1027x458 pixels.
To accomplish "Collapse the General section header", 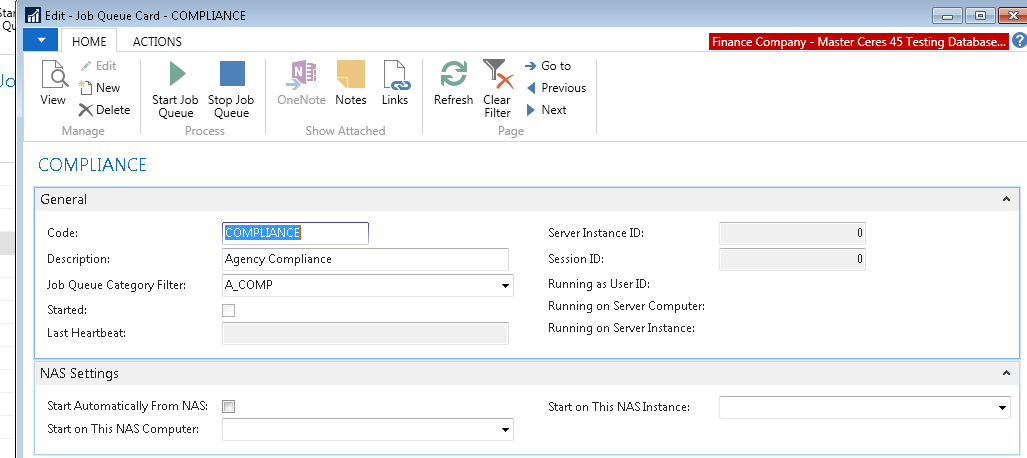I will (1005, 200).
